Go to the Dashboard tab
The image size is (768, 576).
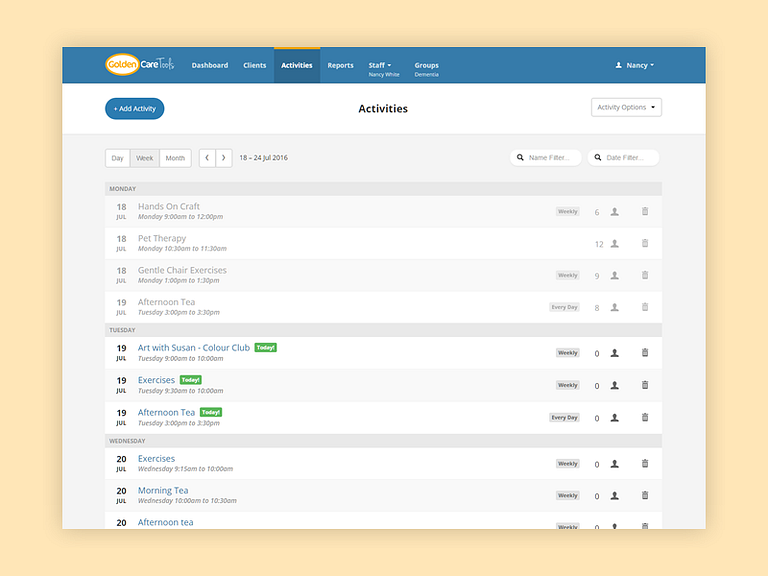click(x=210, y=65)
